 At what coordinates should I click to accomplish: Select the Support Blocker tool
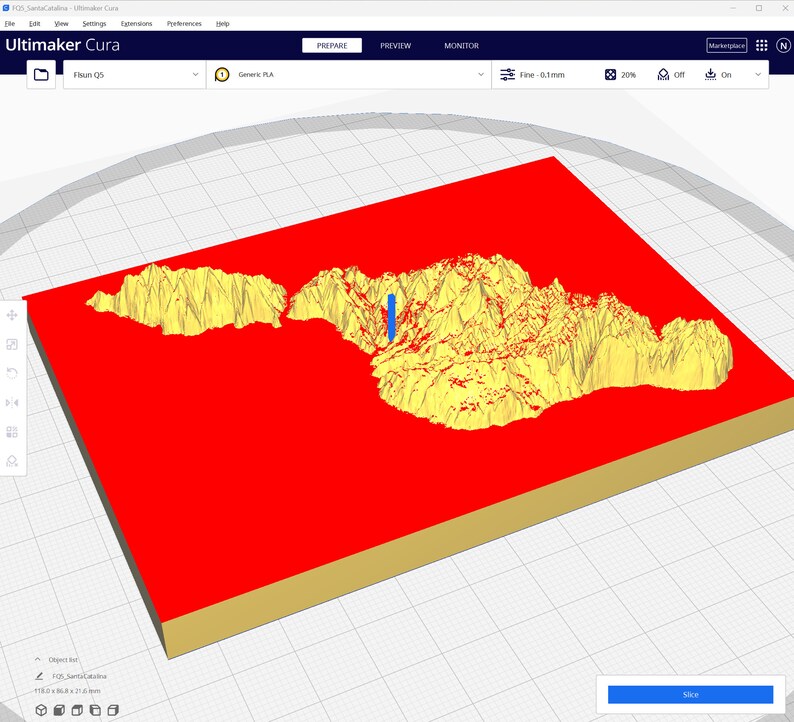click(12, 461)
